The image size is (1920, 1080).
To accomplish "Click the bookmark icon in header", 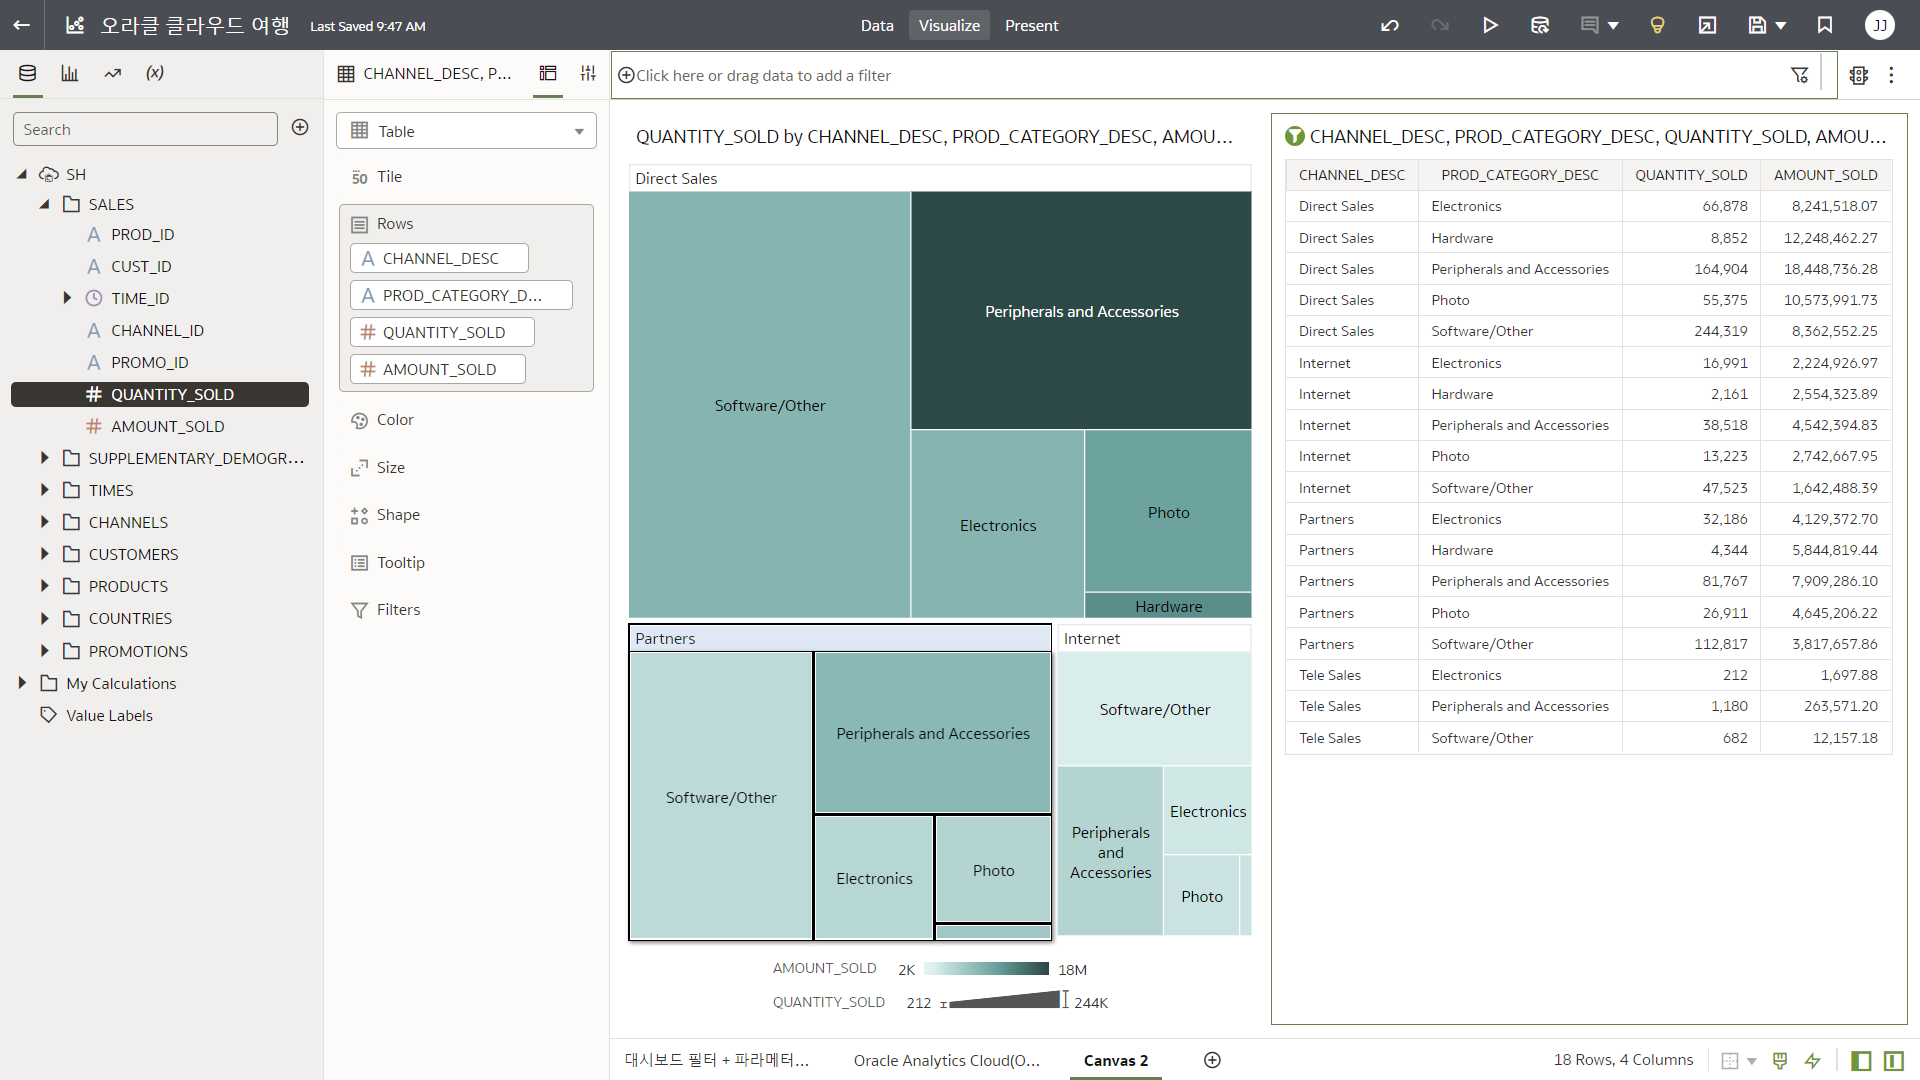I will point(1825,25).
